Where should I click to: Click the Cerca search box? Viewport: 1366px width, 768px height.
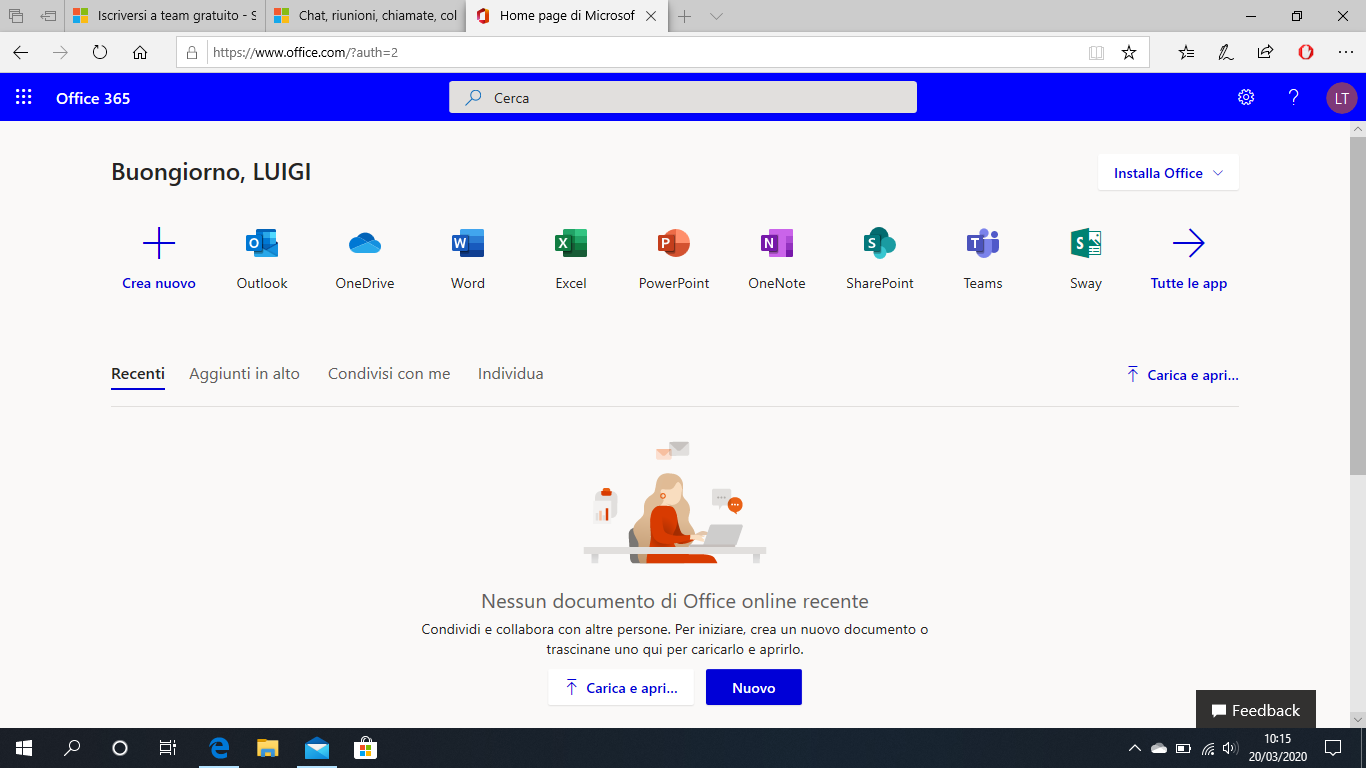[x=683, y=97]
